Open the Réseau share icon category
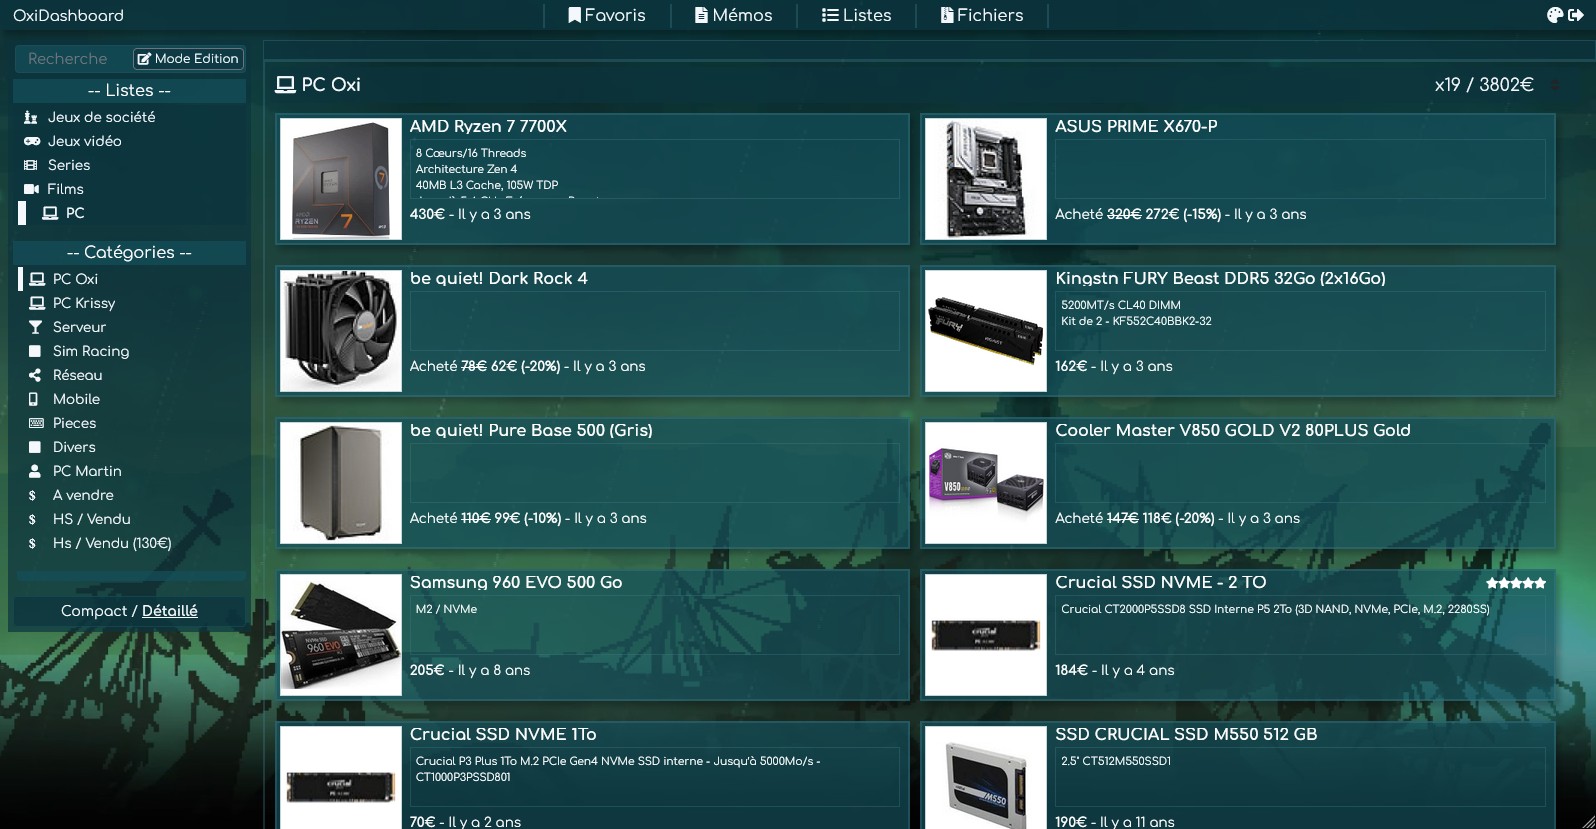Viewport: 1596px width, 829px height. [65, 375]
